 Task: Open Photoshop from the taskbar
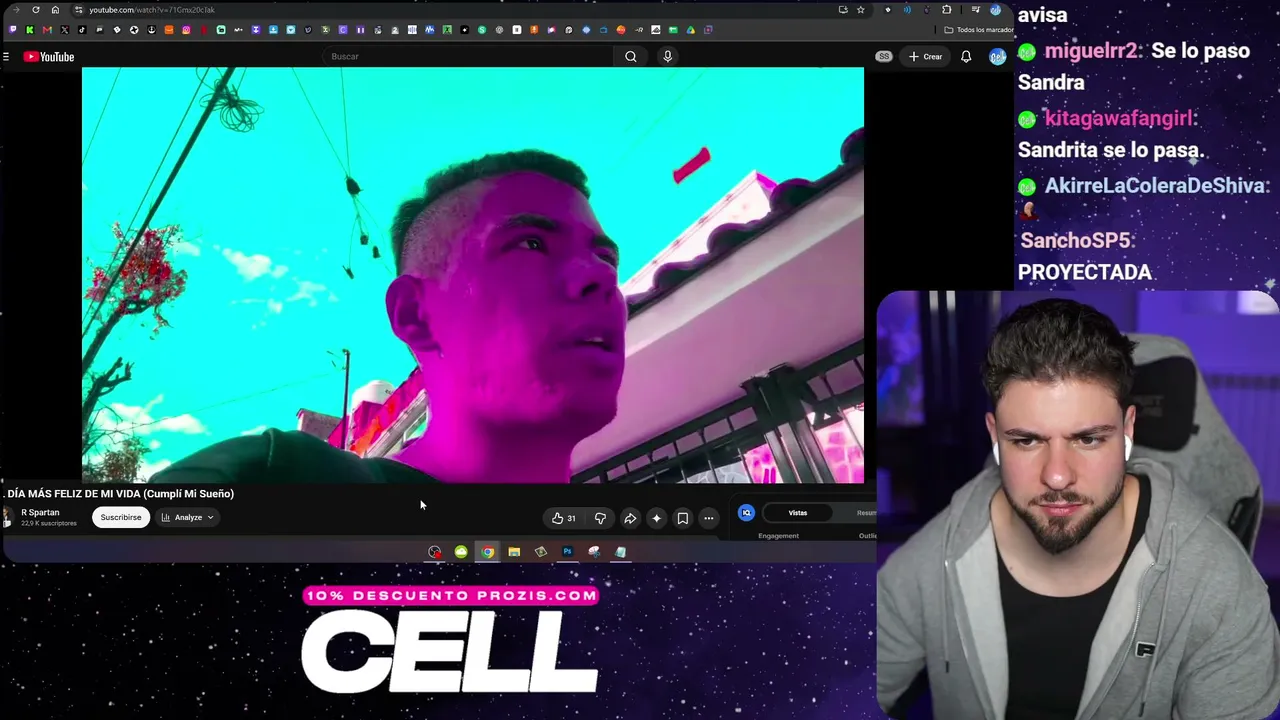point(567,552)
